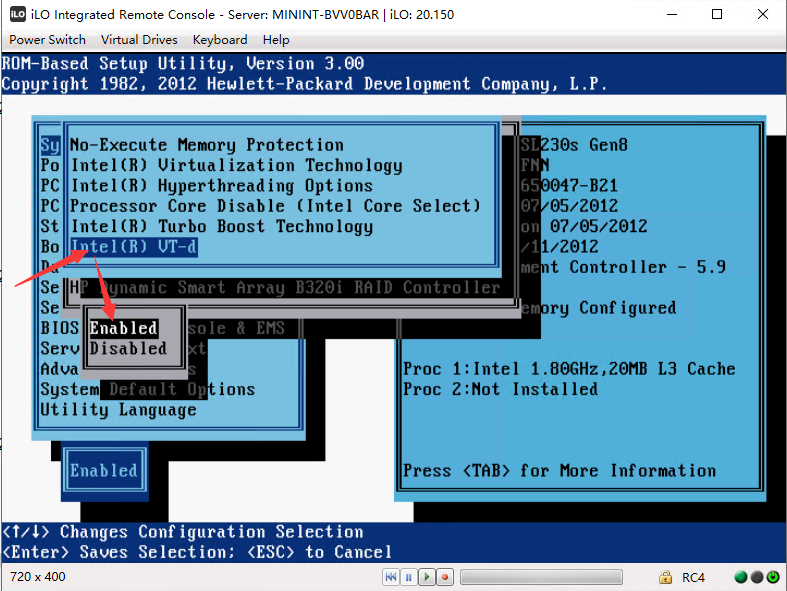The width and height of the screenshot is (787, 591).
Task: Click Proc 1 Intel 1.80GHz line
Action: tap(569, 369)
